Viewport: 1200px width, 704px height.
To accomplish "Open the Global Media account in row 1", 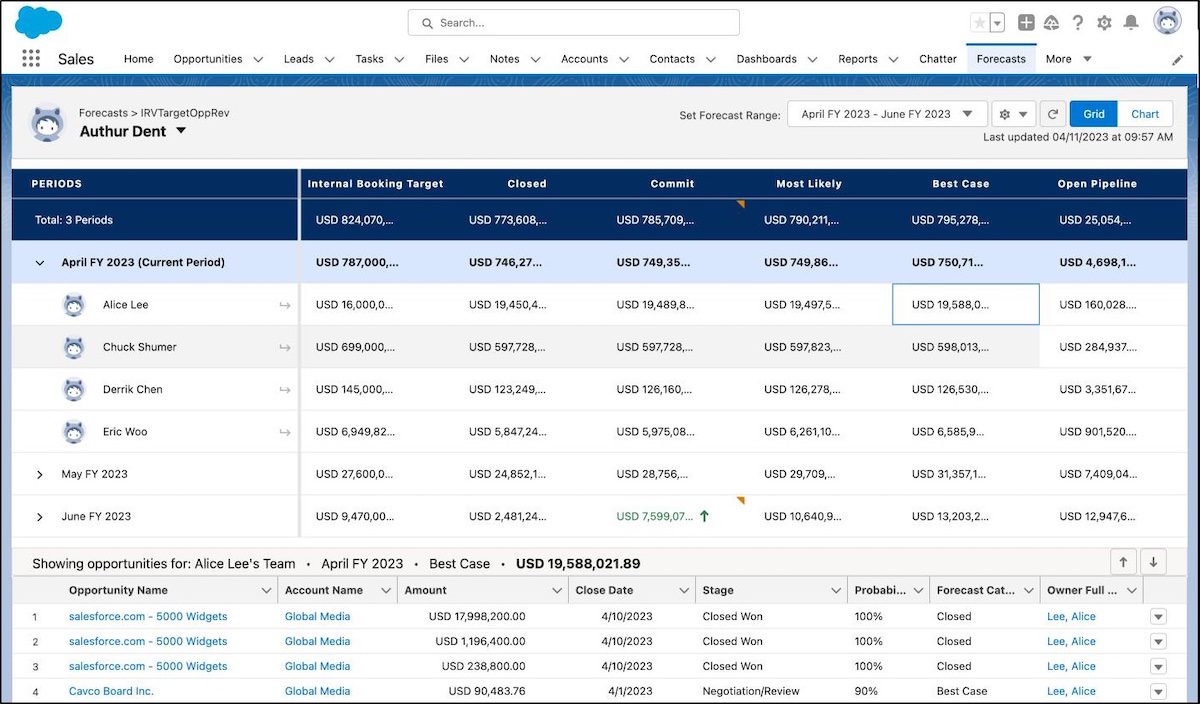I will point(317,616).
